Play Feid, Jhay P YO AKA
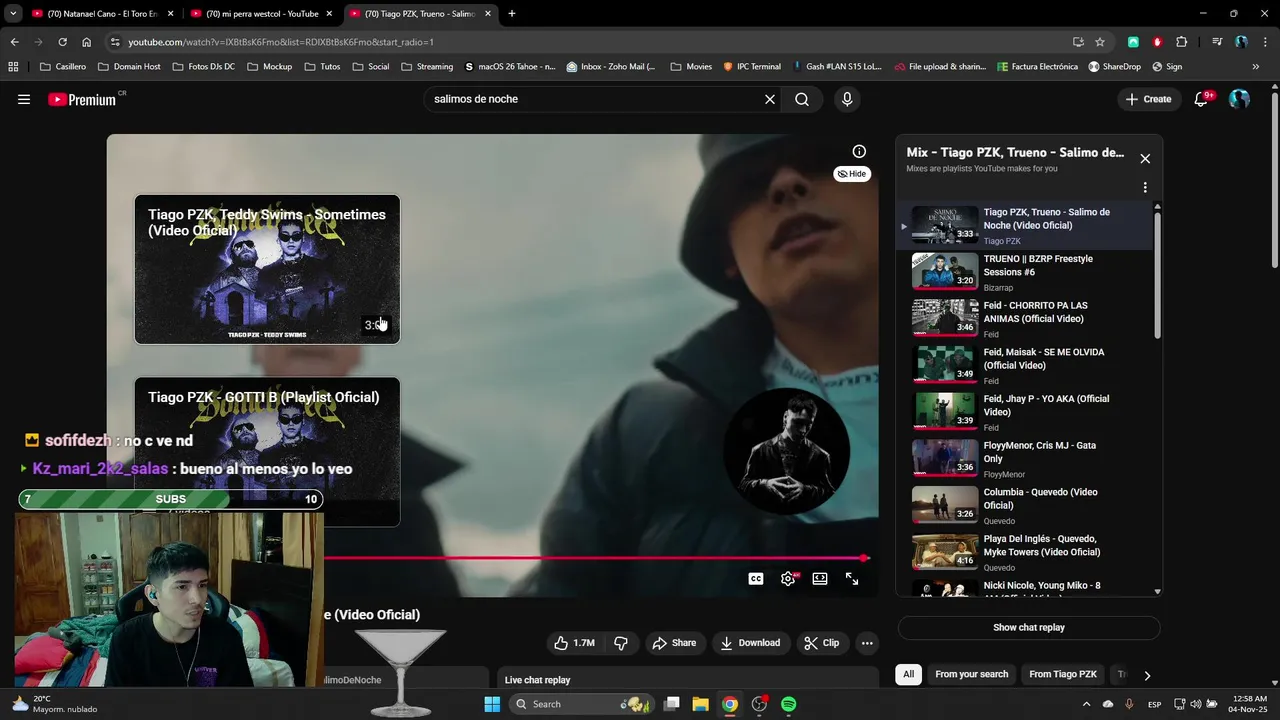Viewport: 1280px width, 720px height. click(x=1027, y=412)
